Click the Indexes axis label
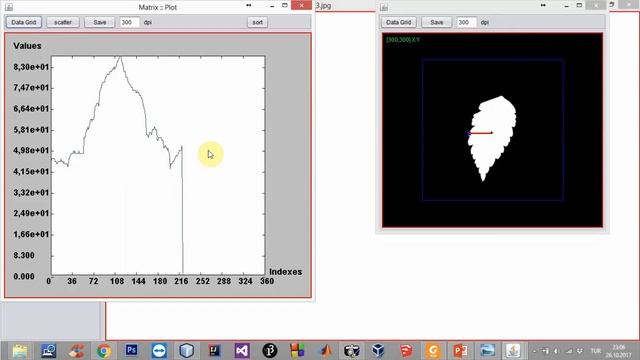 (x=286, y=272)
